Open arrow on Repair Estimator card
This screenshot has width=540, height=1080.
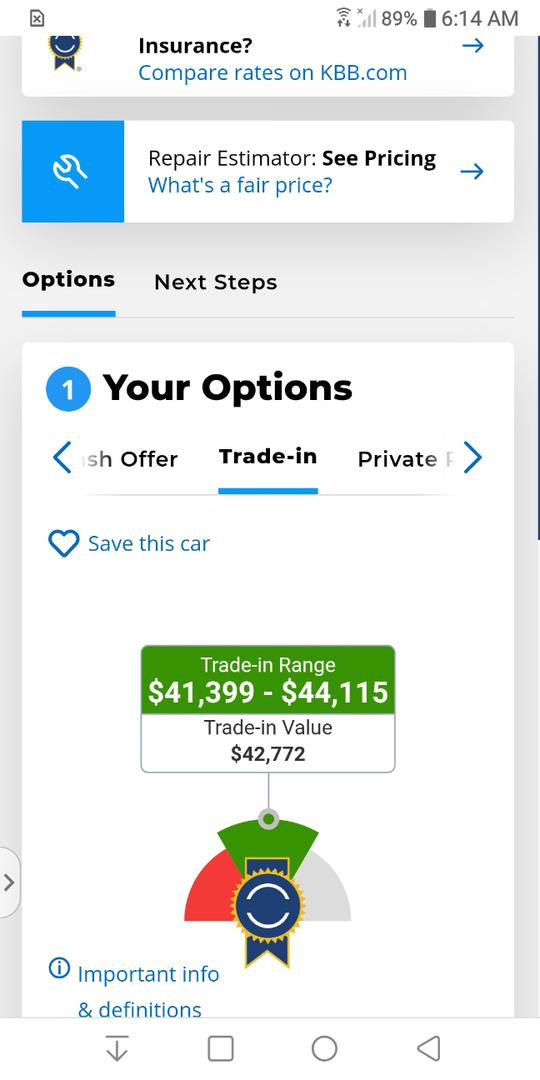point(472,172)
